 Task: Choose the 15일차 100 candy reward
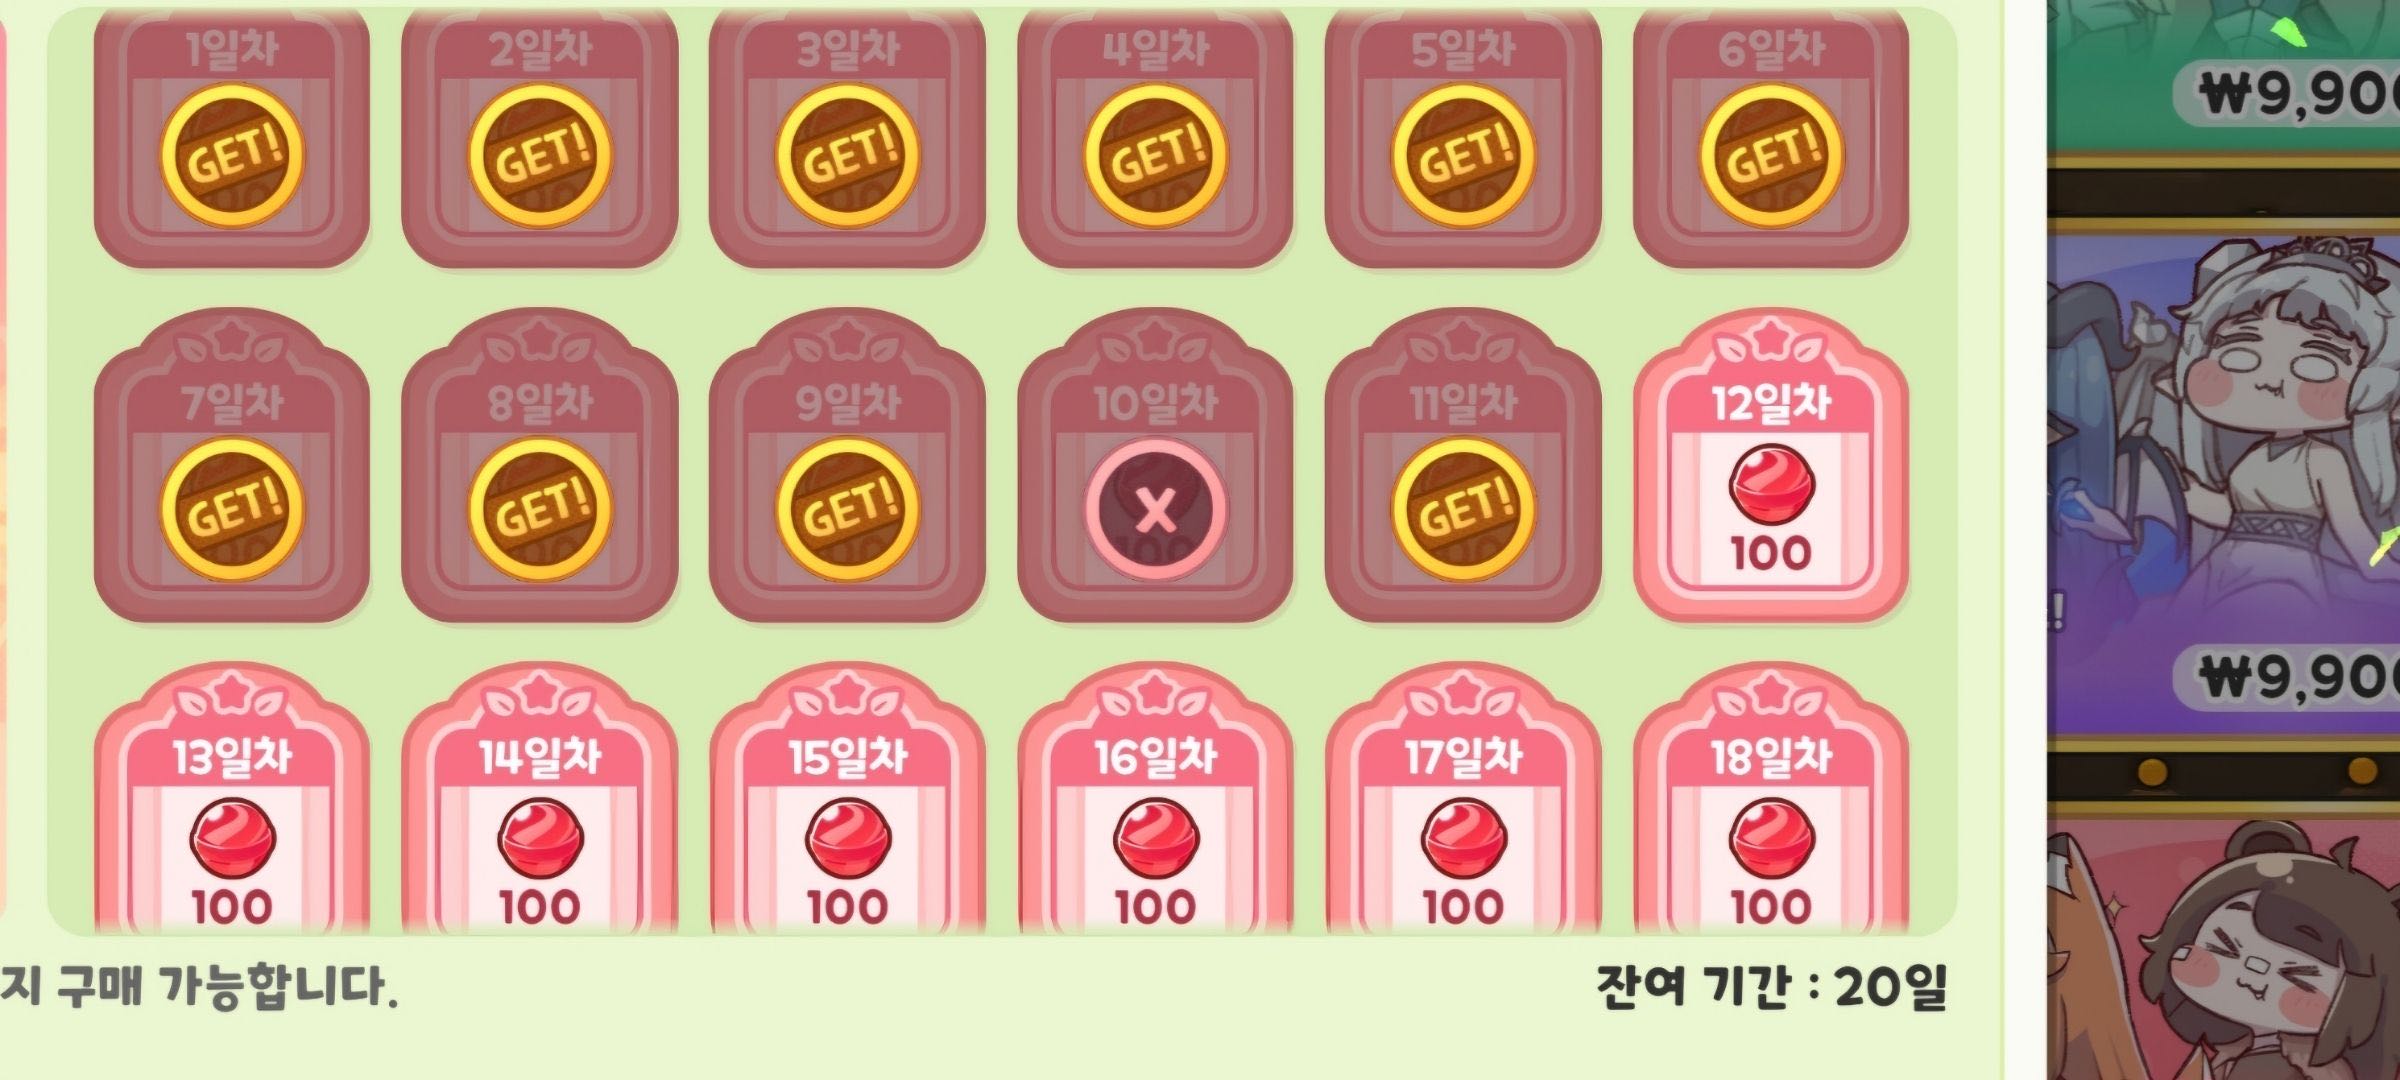(848, 800)
